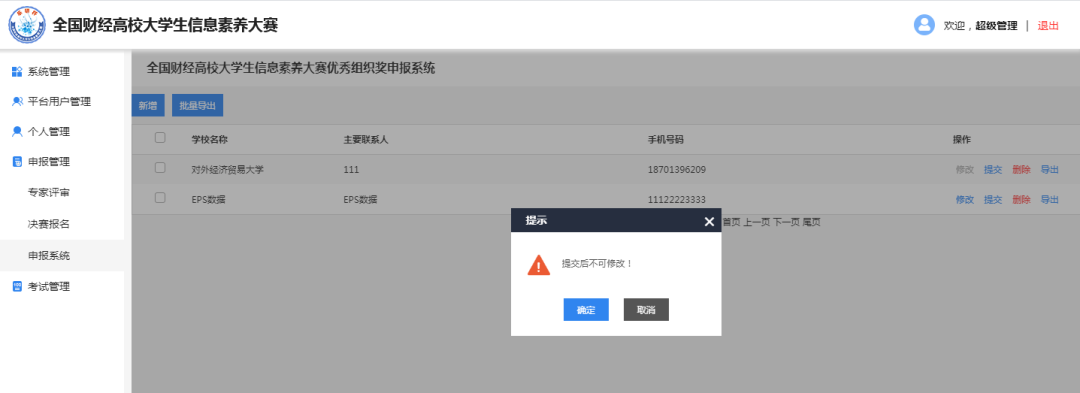Click phone number 18701396209
The width and height of the screenshot is (1080, 393).
pyautogui.click(x=676, y=170)
